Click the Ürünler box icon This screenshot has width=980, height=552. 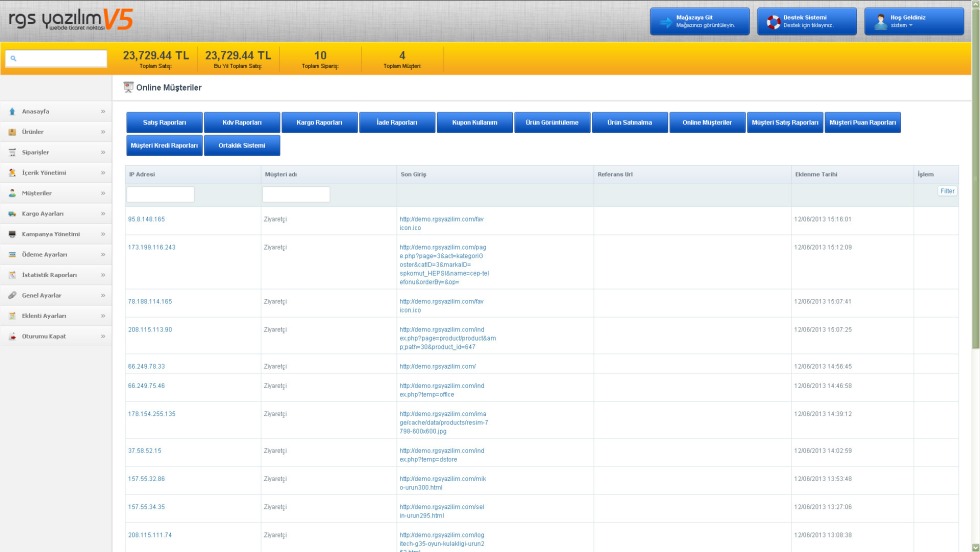click(12, 131)
